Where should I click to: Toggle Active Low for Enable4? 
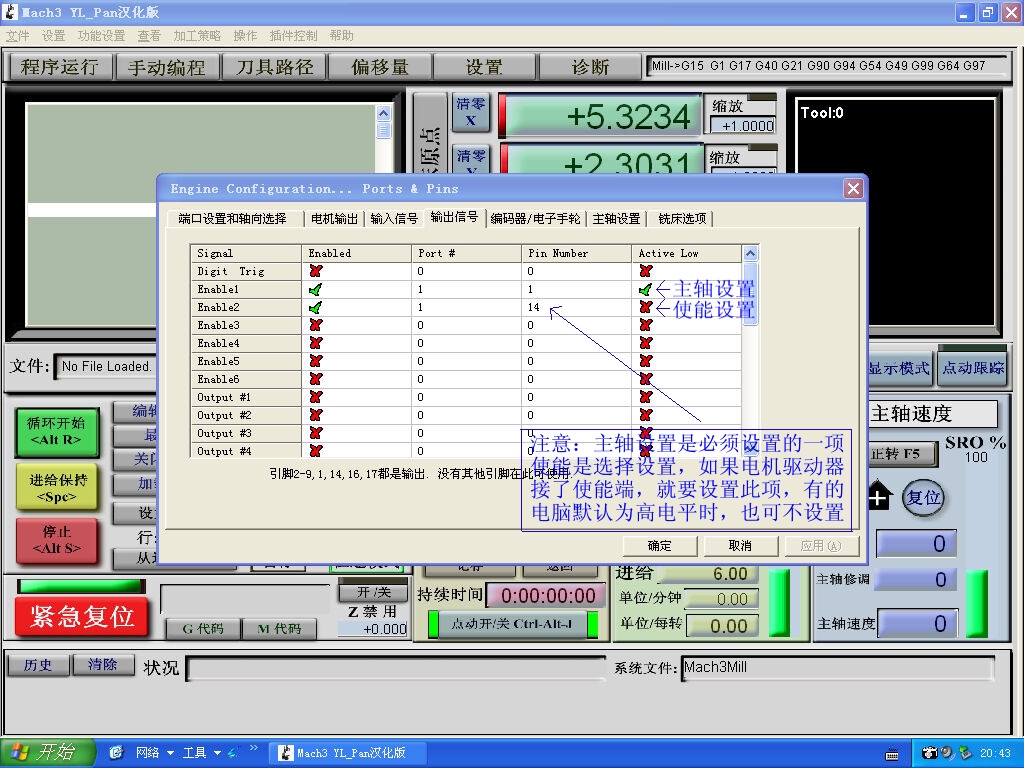[x=646, y=343]
